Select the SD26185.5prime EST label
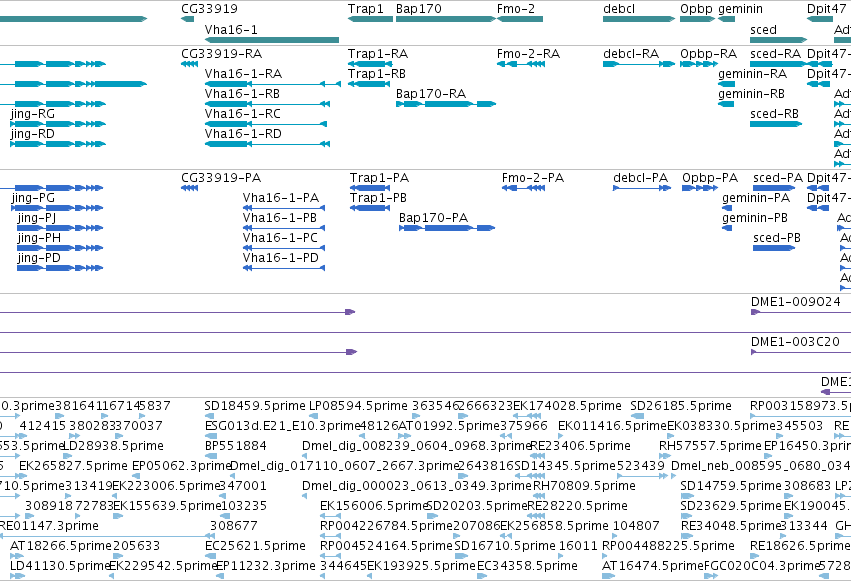Screen dimensions: 851x581 [681, 406]
